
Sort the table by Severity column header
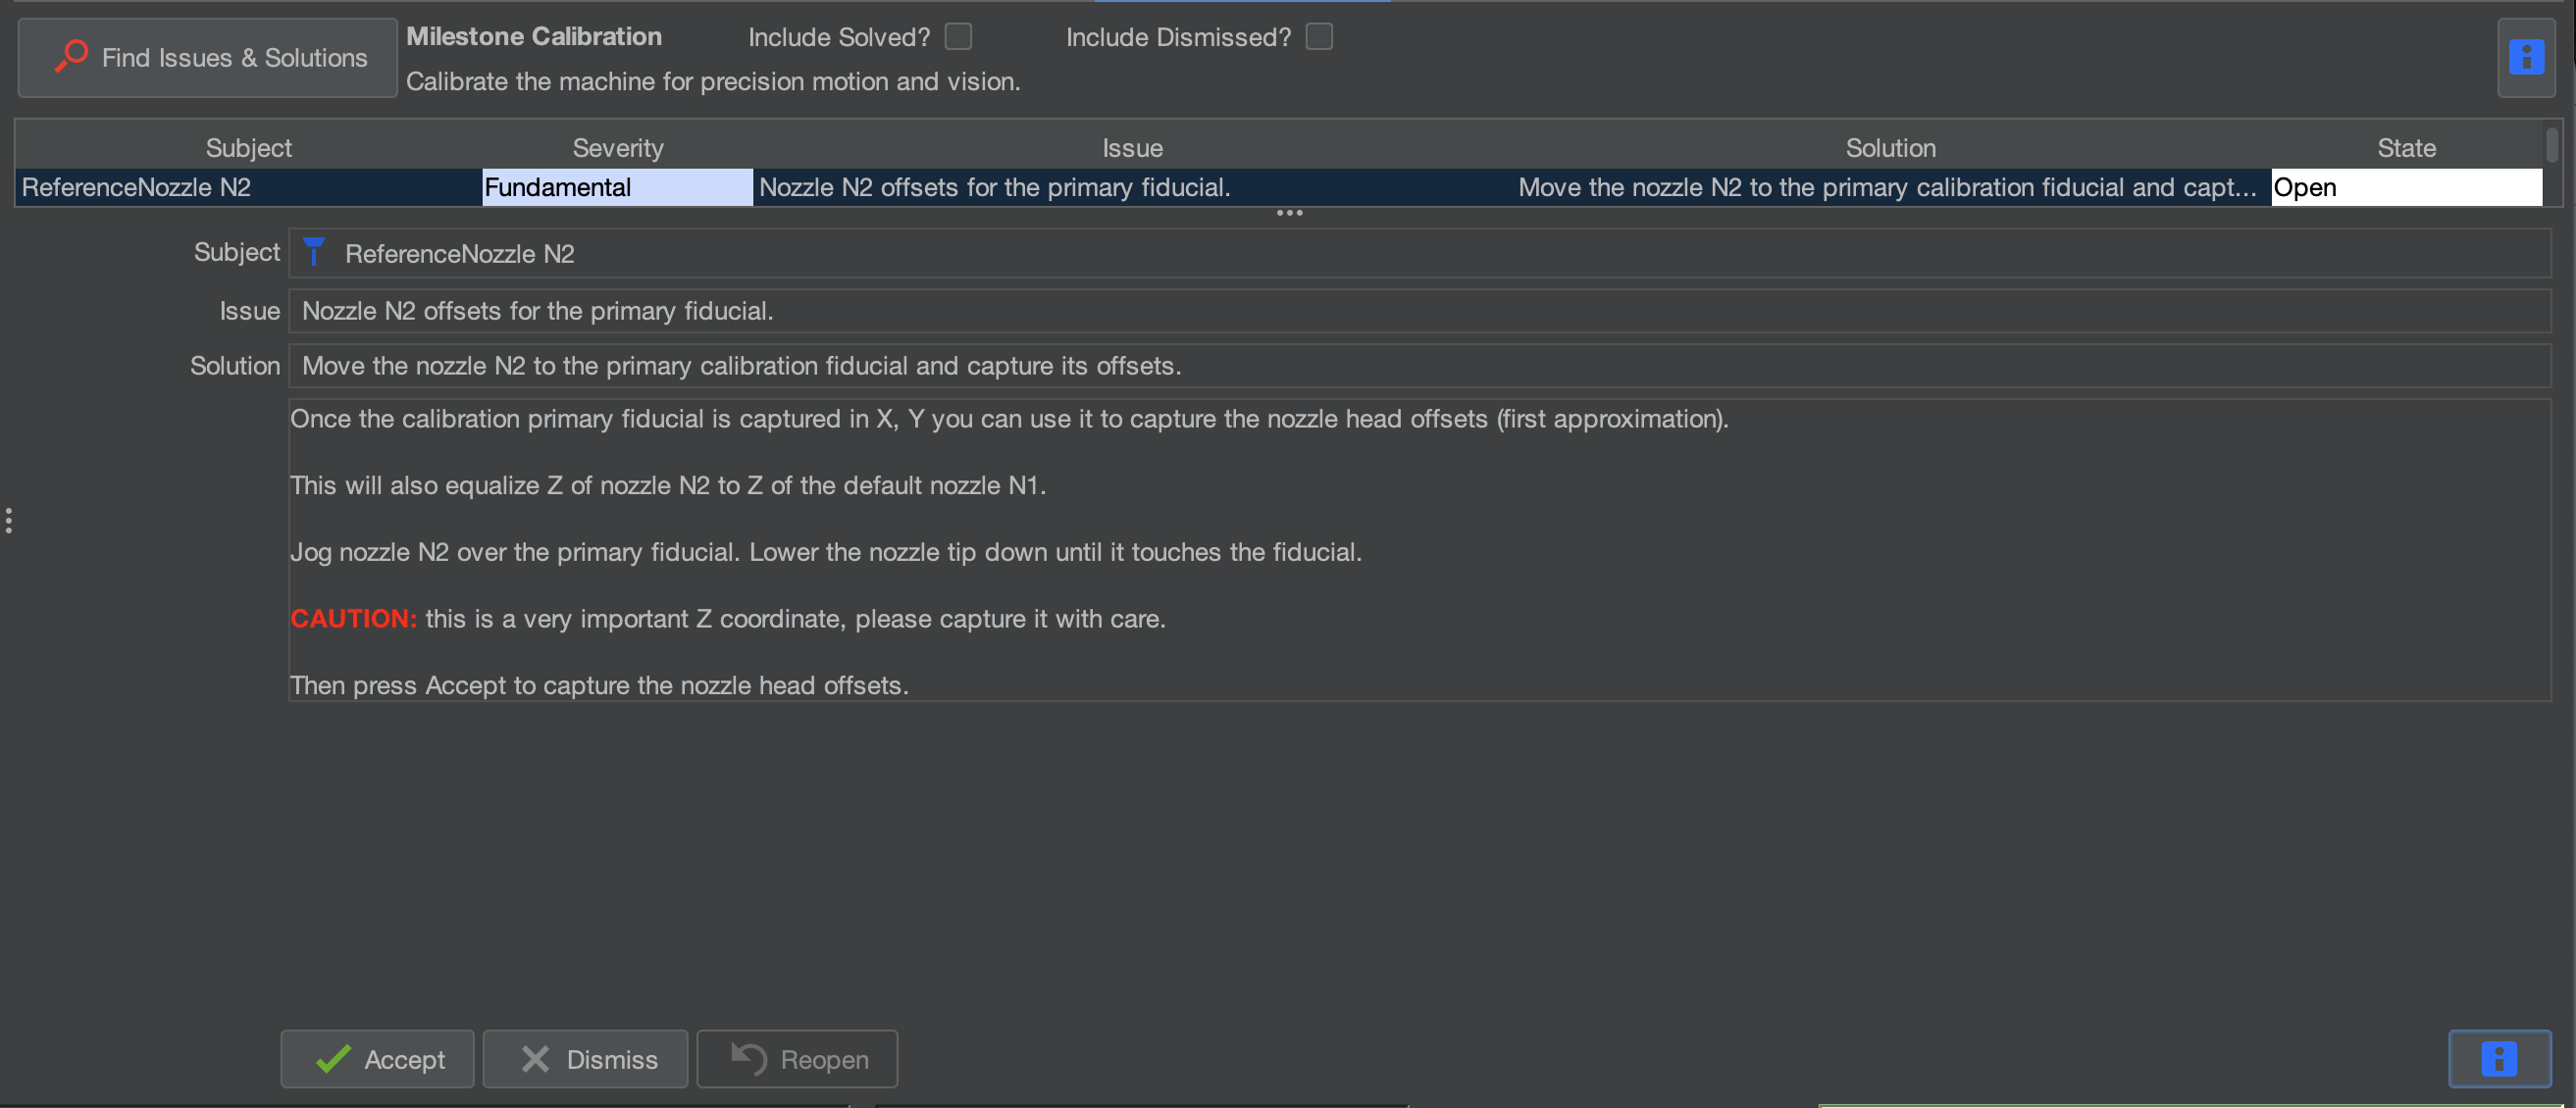point(617,148)
